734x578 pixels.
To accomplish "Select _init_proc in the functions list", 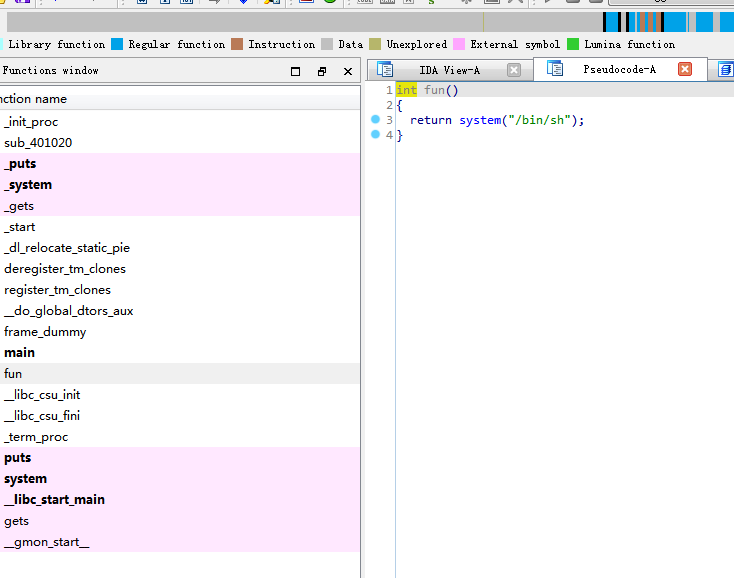I will [x=180, y=122].
